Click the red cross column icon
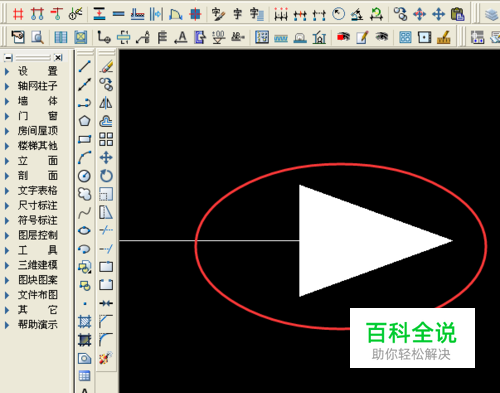Screen dimensions: 500x393 [195, 14]
